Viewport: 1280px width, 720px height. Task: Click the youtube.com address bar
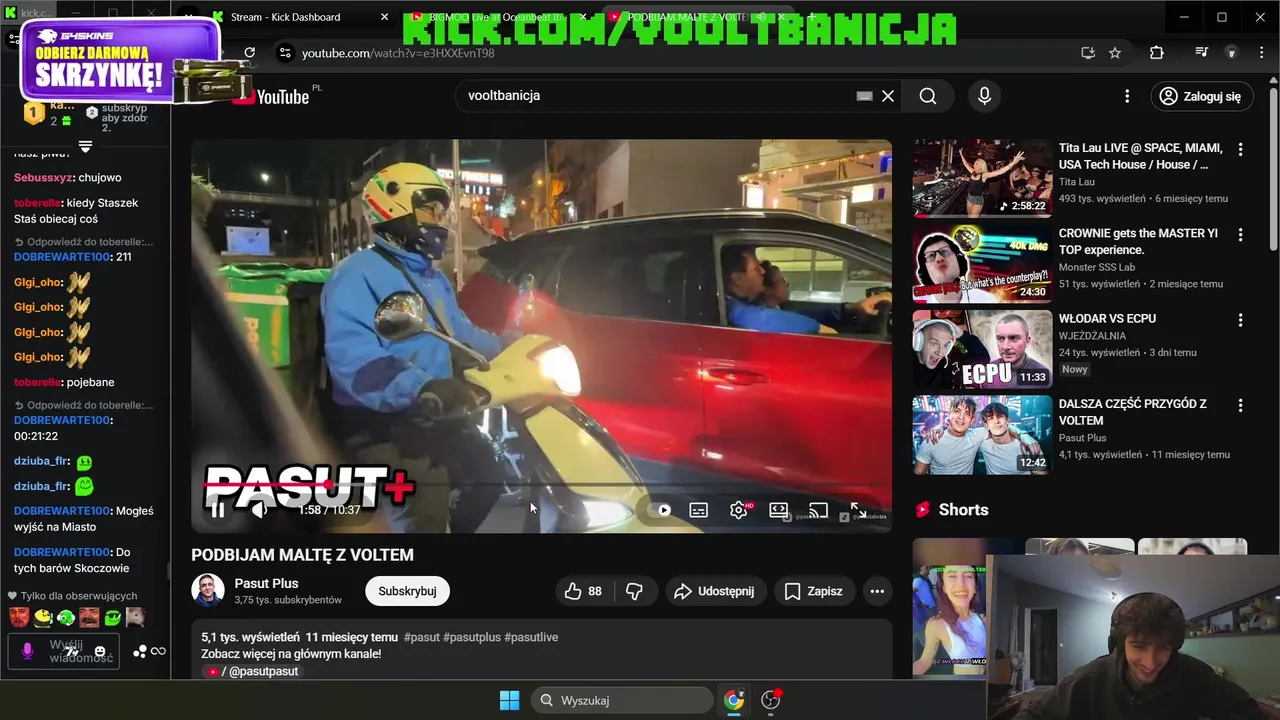coord(680,53)
